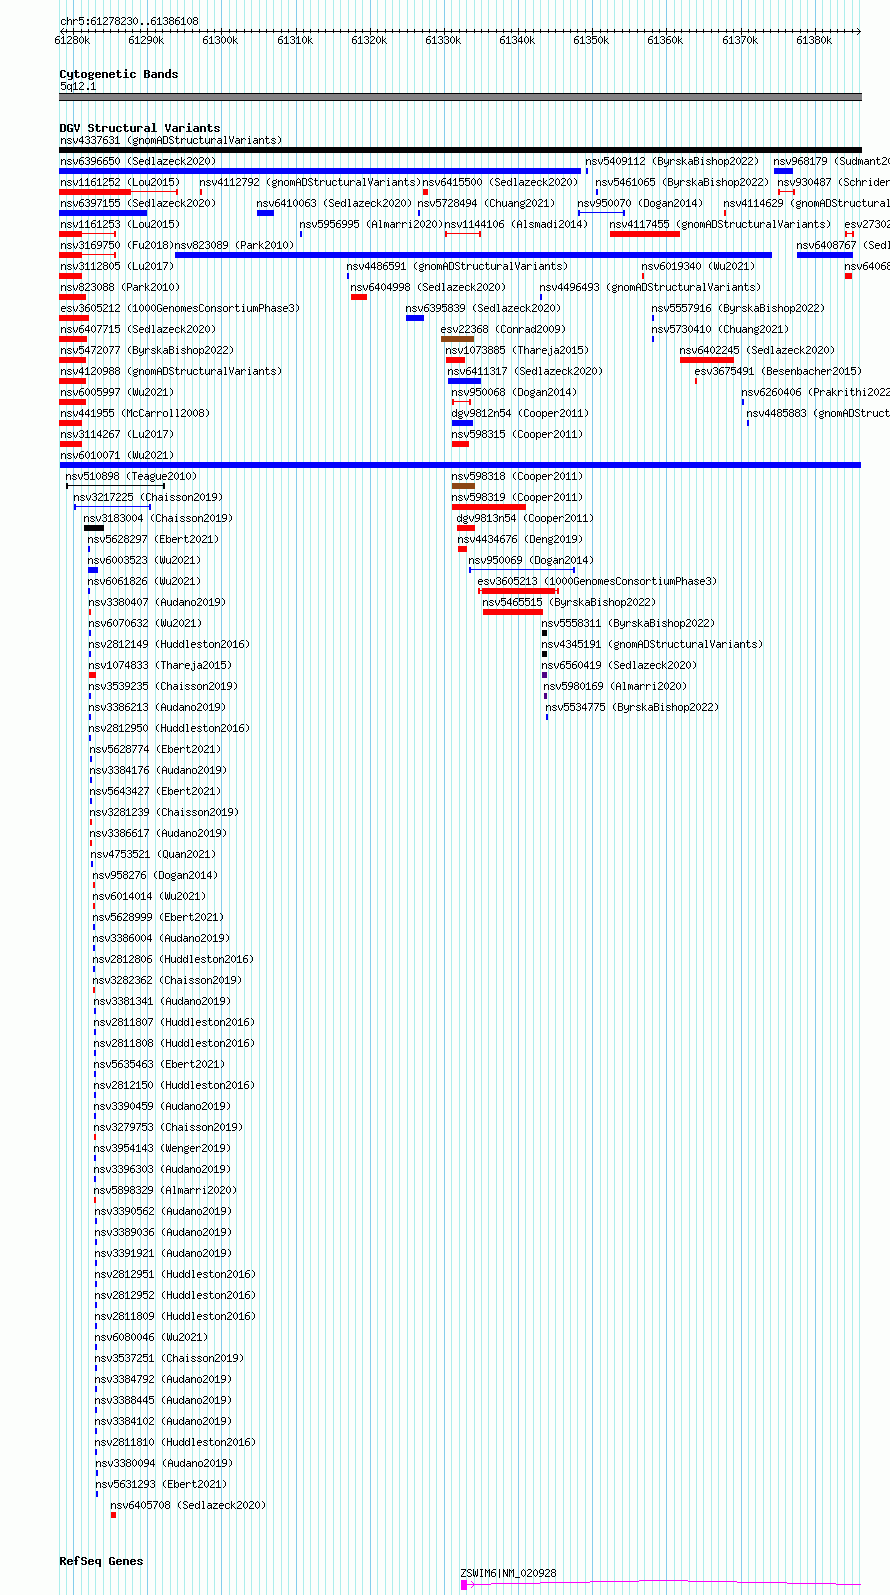The height and width of the screenshot is (1595, 890).
Task: Open esv3675491 (Besenbacher2015) variant
Action: point(778,371)
